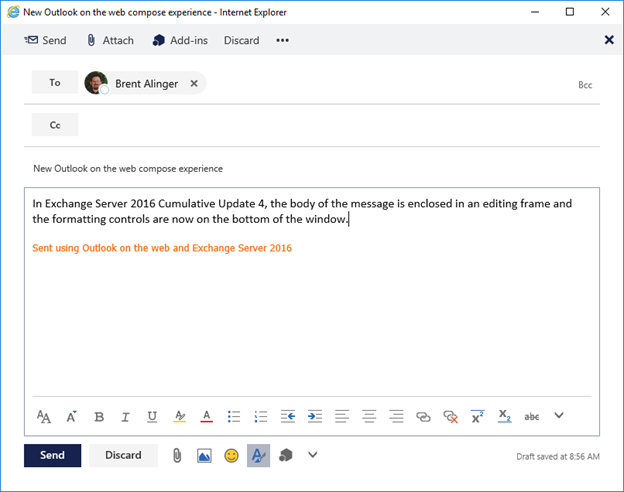Image resolution: width=624 pixels, height=492 pixels.
Task: Click Attach in the top toolbar
Action: coord(110,40)
